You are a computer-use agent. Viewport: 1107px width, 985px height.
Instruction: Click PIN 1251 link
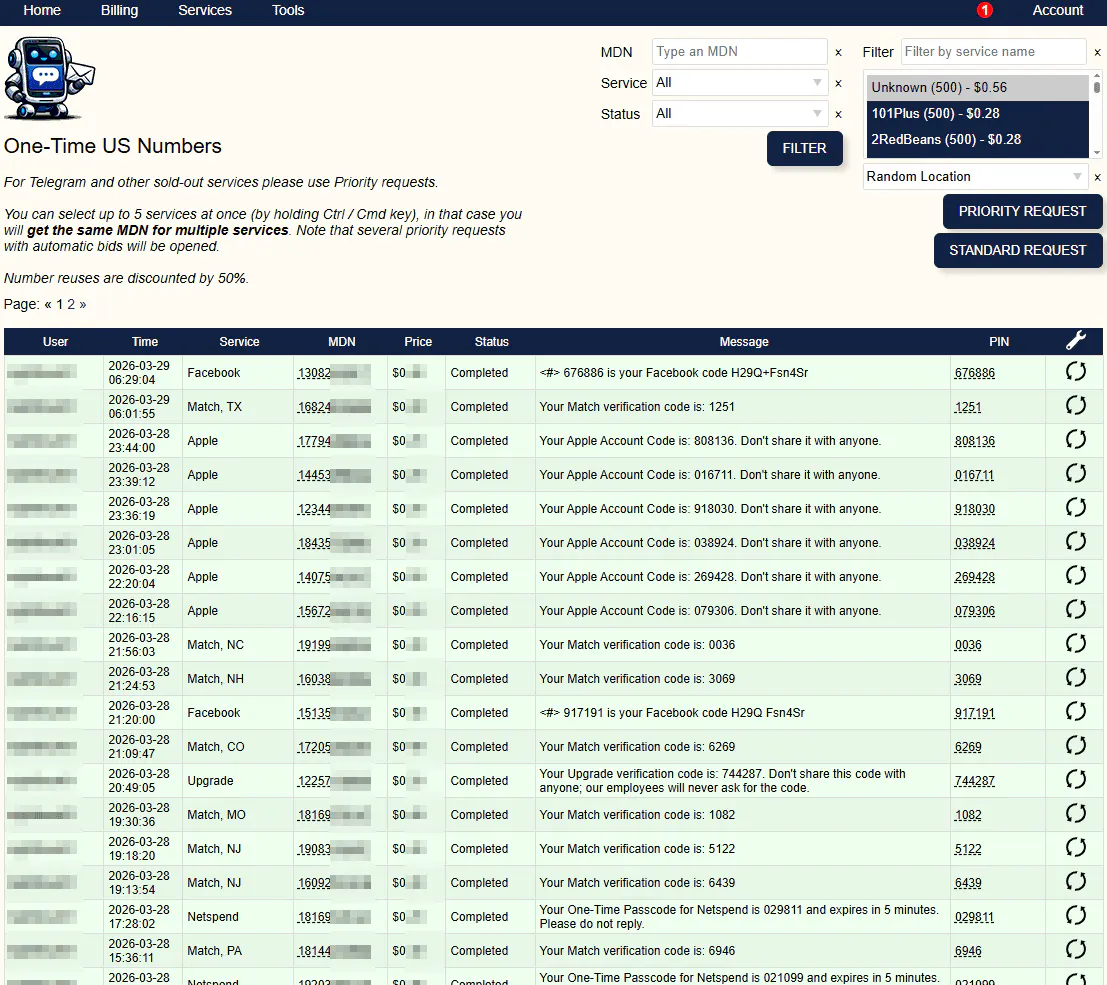(x=967, y=407)
